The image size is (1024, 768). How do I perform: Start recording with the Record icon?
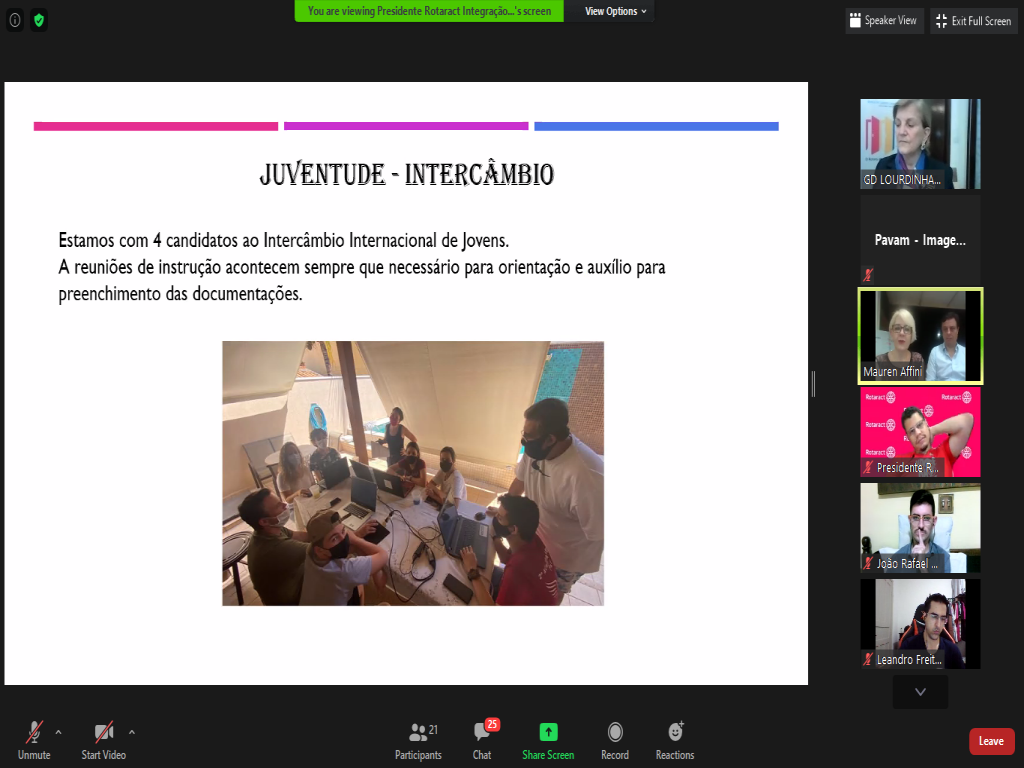615,732
